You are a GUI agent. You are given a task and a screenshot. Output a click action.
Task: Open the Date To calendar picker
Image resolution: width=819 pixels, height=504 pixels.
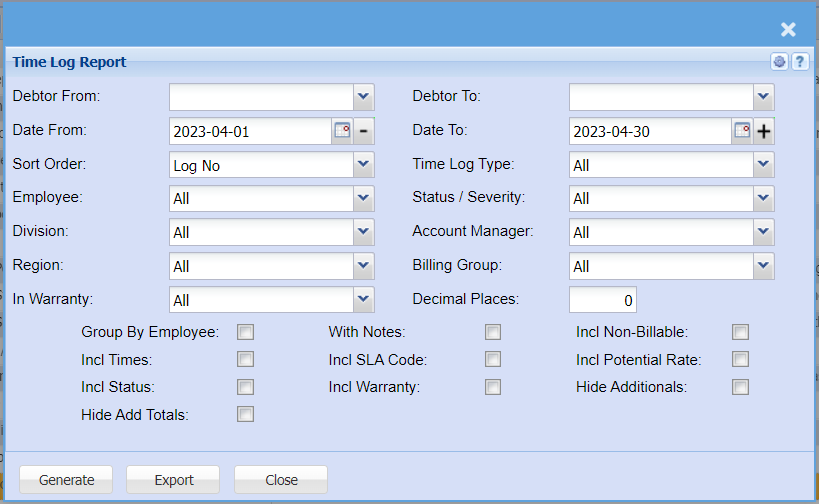click(x=742, y=131)
